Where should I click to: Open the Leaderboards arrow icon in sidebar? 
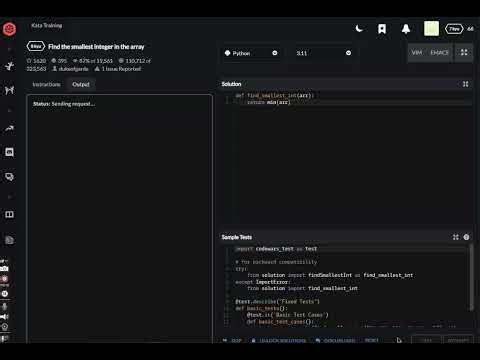tap(9, 129)
